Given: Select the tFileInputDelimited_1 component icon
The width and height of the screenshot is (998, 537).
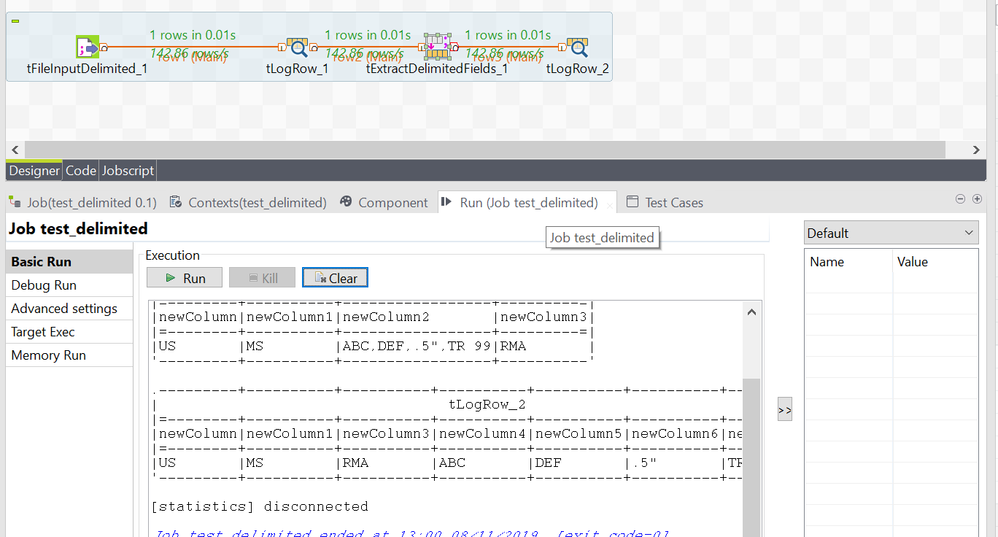Looking at the screenshot, I should pos(88,48).
